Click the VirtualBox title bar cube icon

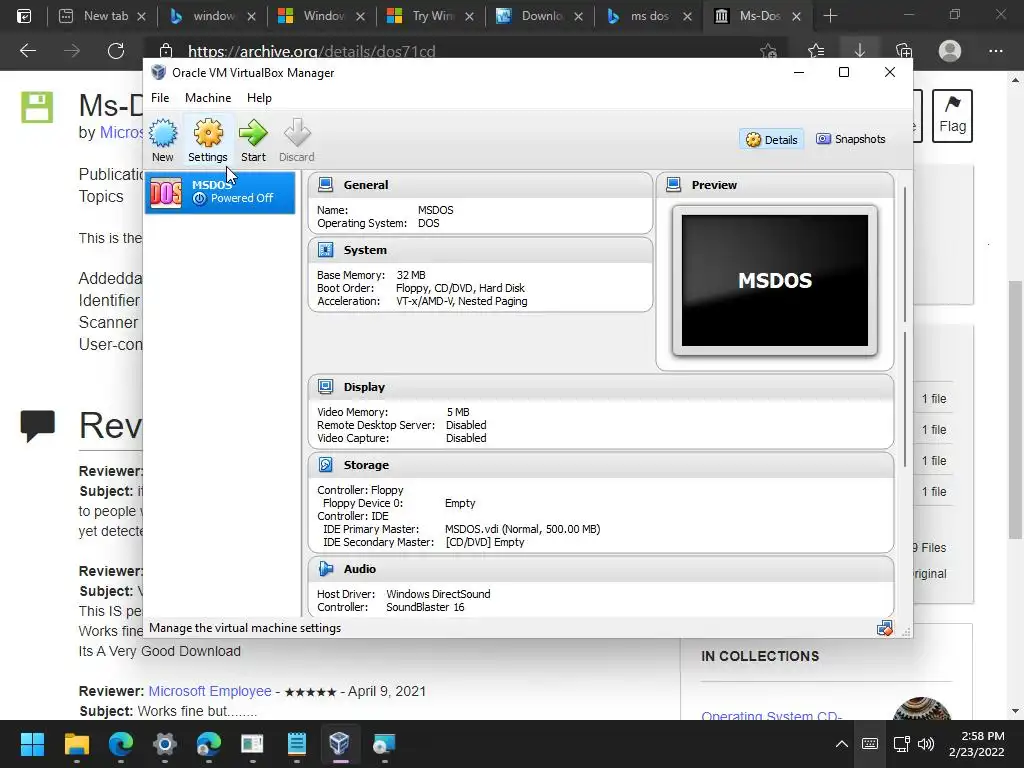(x=159, y=72)
